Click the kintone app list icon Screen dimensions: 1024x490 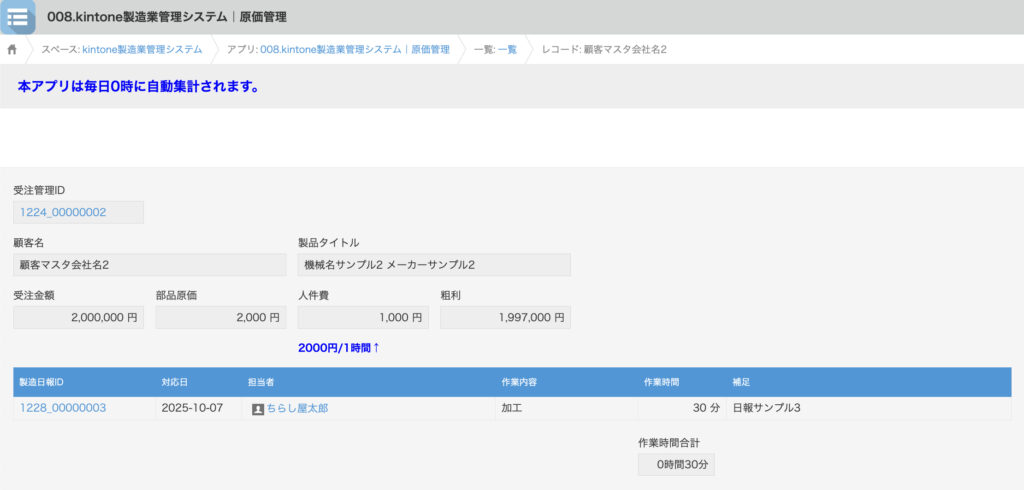coord(17,17)
